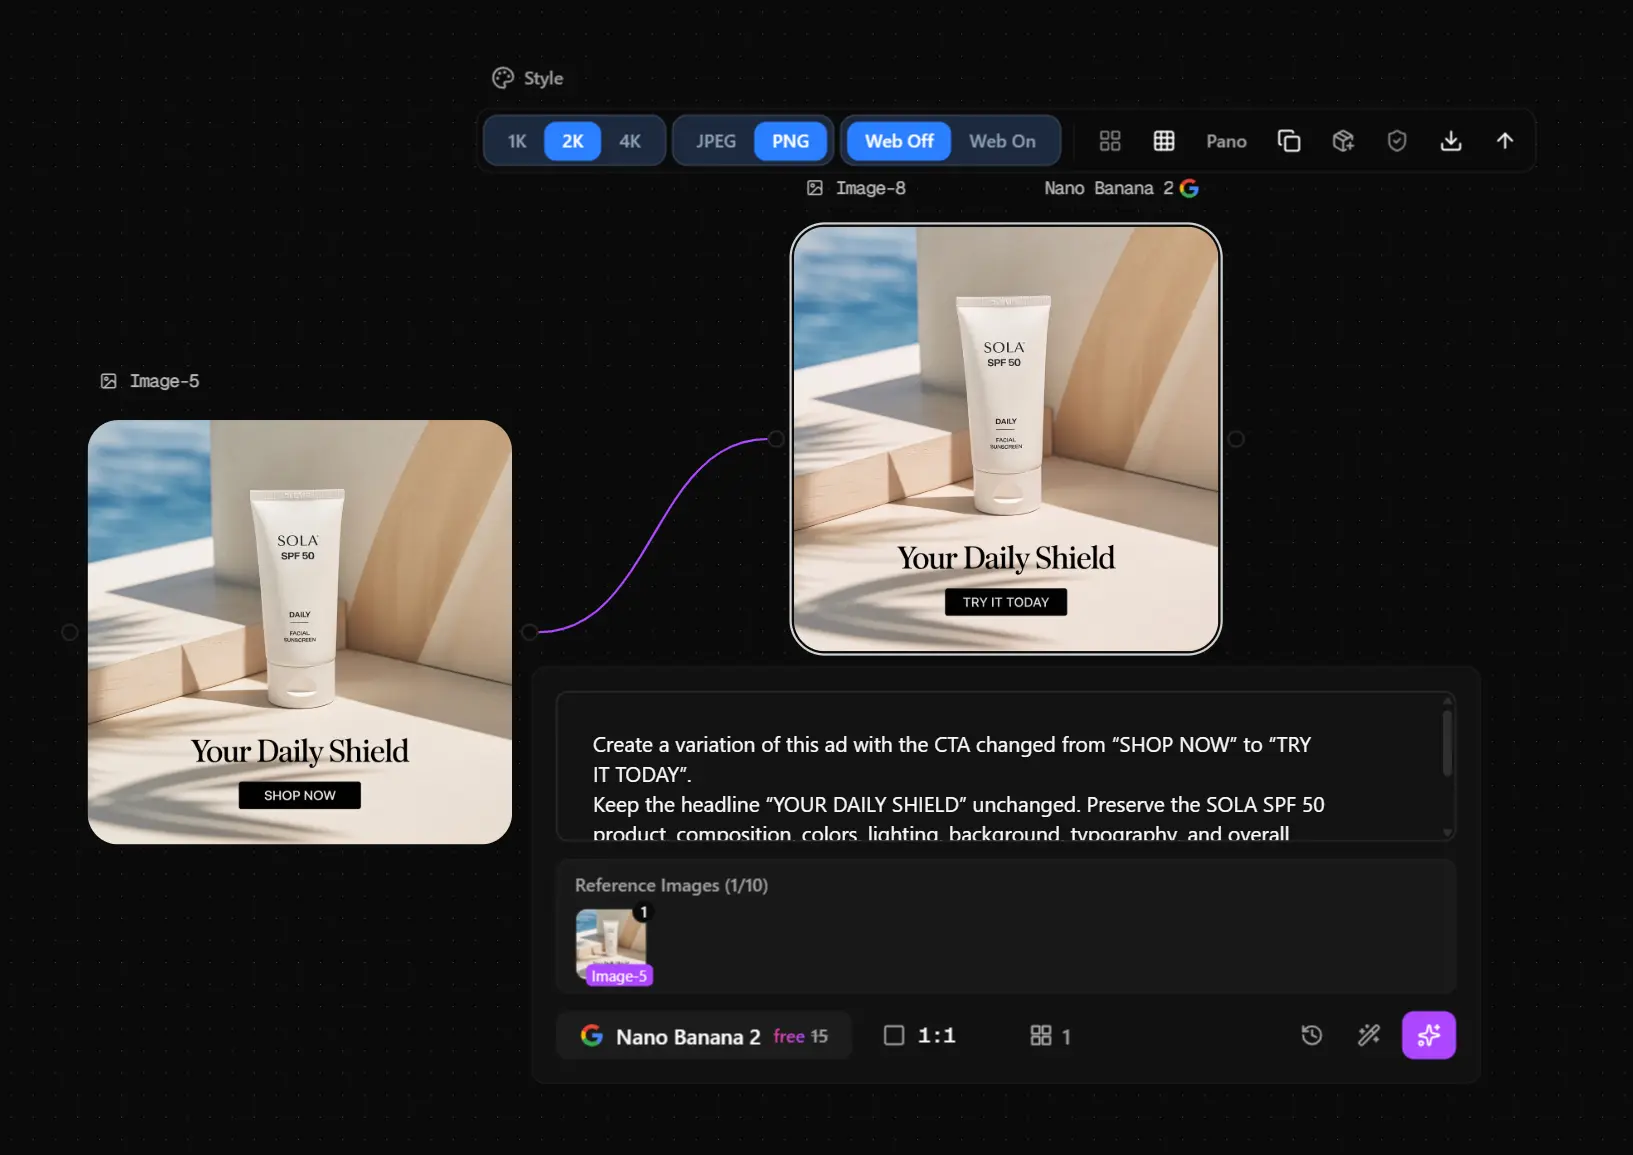This screenshot has width=1633, height=1155.
Task: Click the left connector port of Image-5
Action: 69,632
